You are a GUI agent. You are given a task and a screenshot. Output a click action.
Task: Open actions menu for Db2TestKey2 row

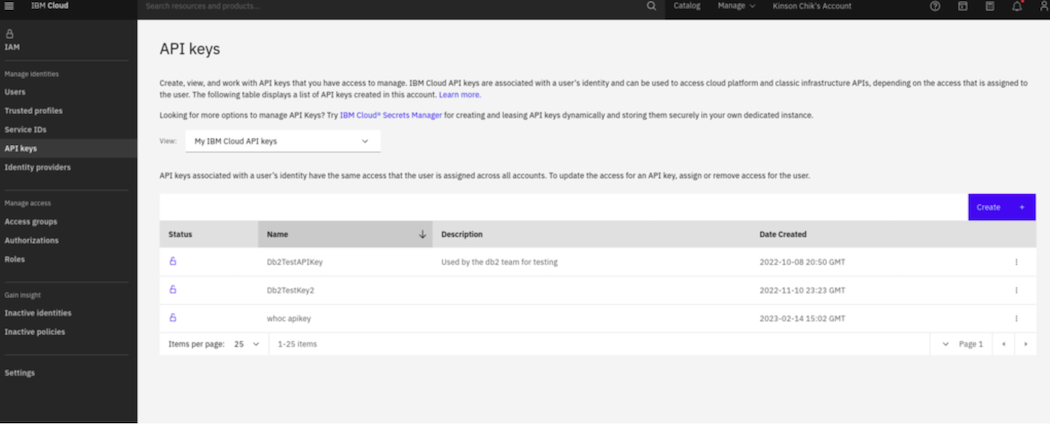click(x=1016, y=290)
